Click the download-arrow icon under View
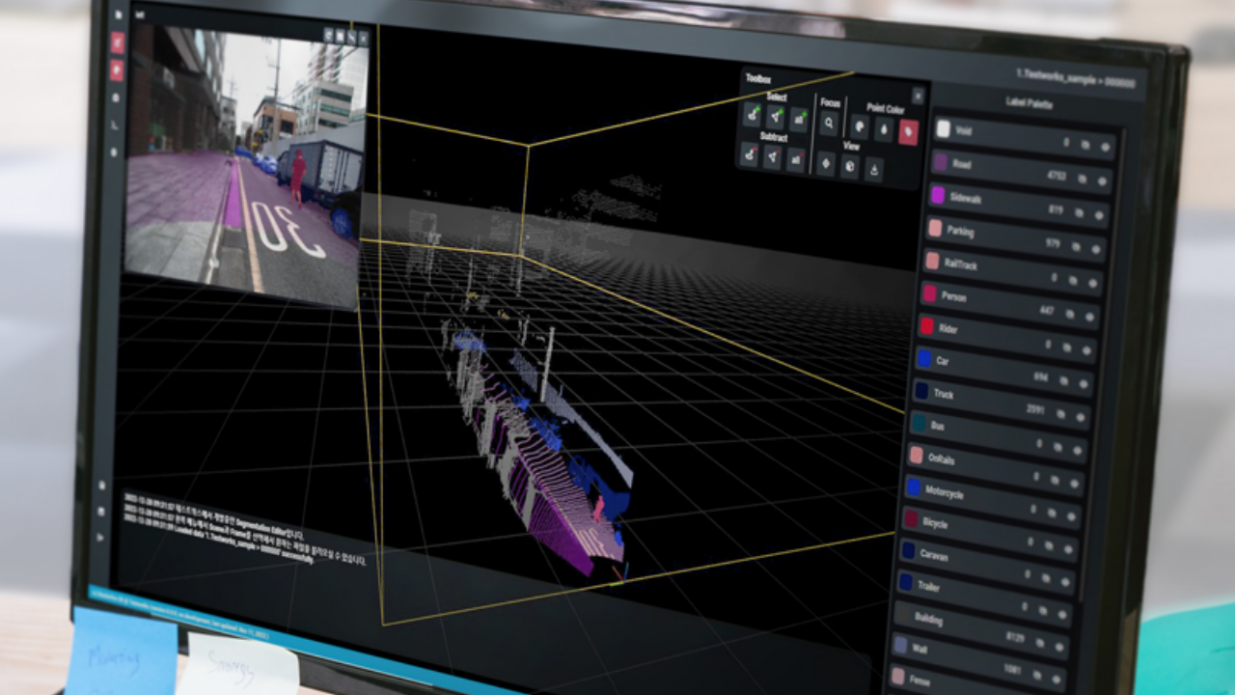Screen dimensions: 1235x695 (873, 169)
